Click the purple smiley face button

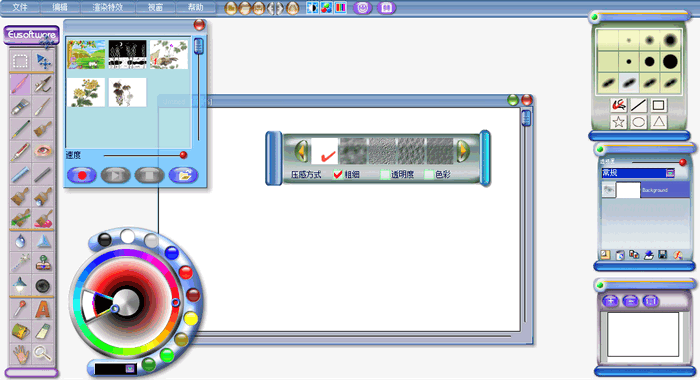click(363, 8)
